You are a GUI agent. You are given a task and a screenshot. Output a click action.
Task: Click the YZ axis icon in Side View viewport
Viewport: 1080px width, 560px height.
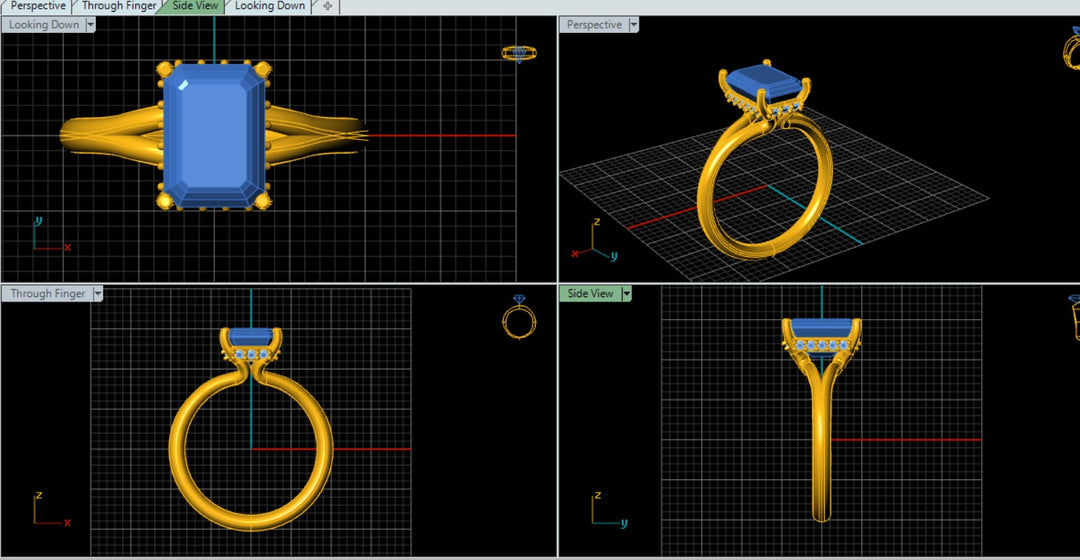[605, 510]
